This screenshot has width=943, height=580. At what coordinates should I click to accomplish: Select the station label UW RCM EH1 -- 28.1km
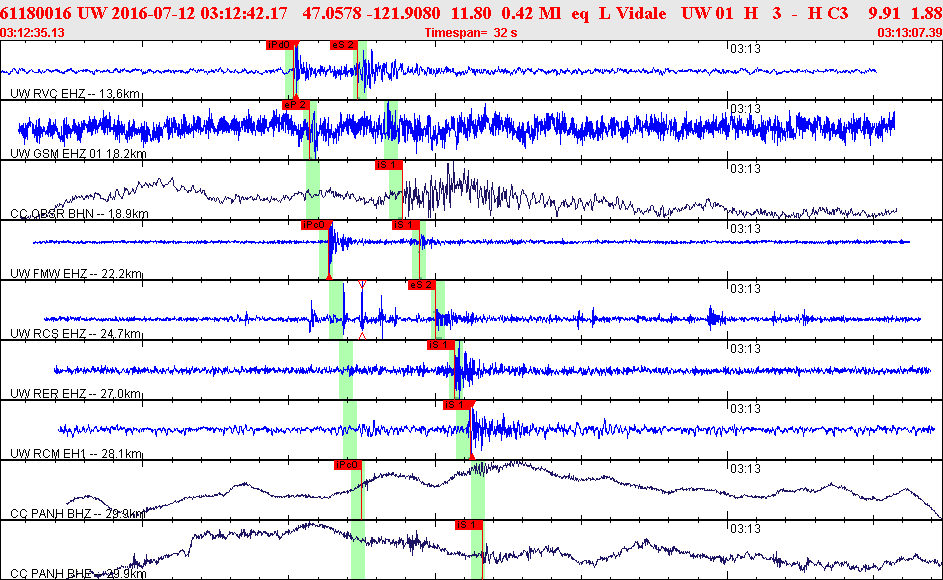coord(76,454)
